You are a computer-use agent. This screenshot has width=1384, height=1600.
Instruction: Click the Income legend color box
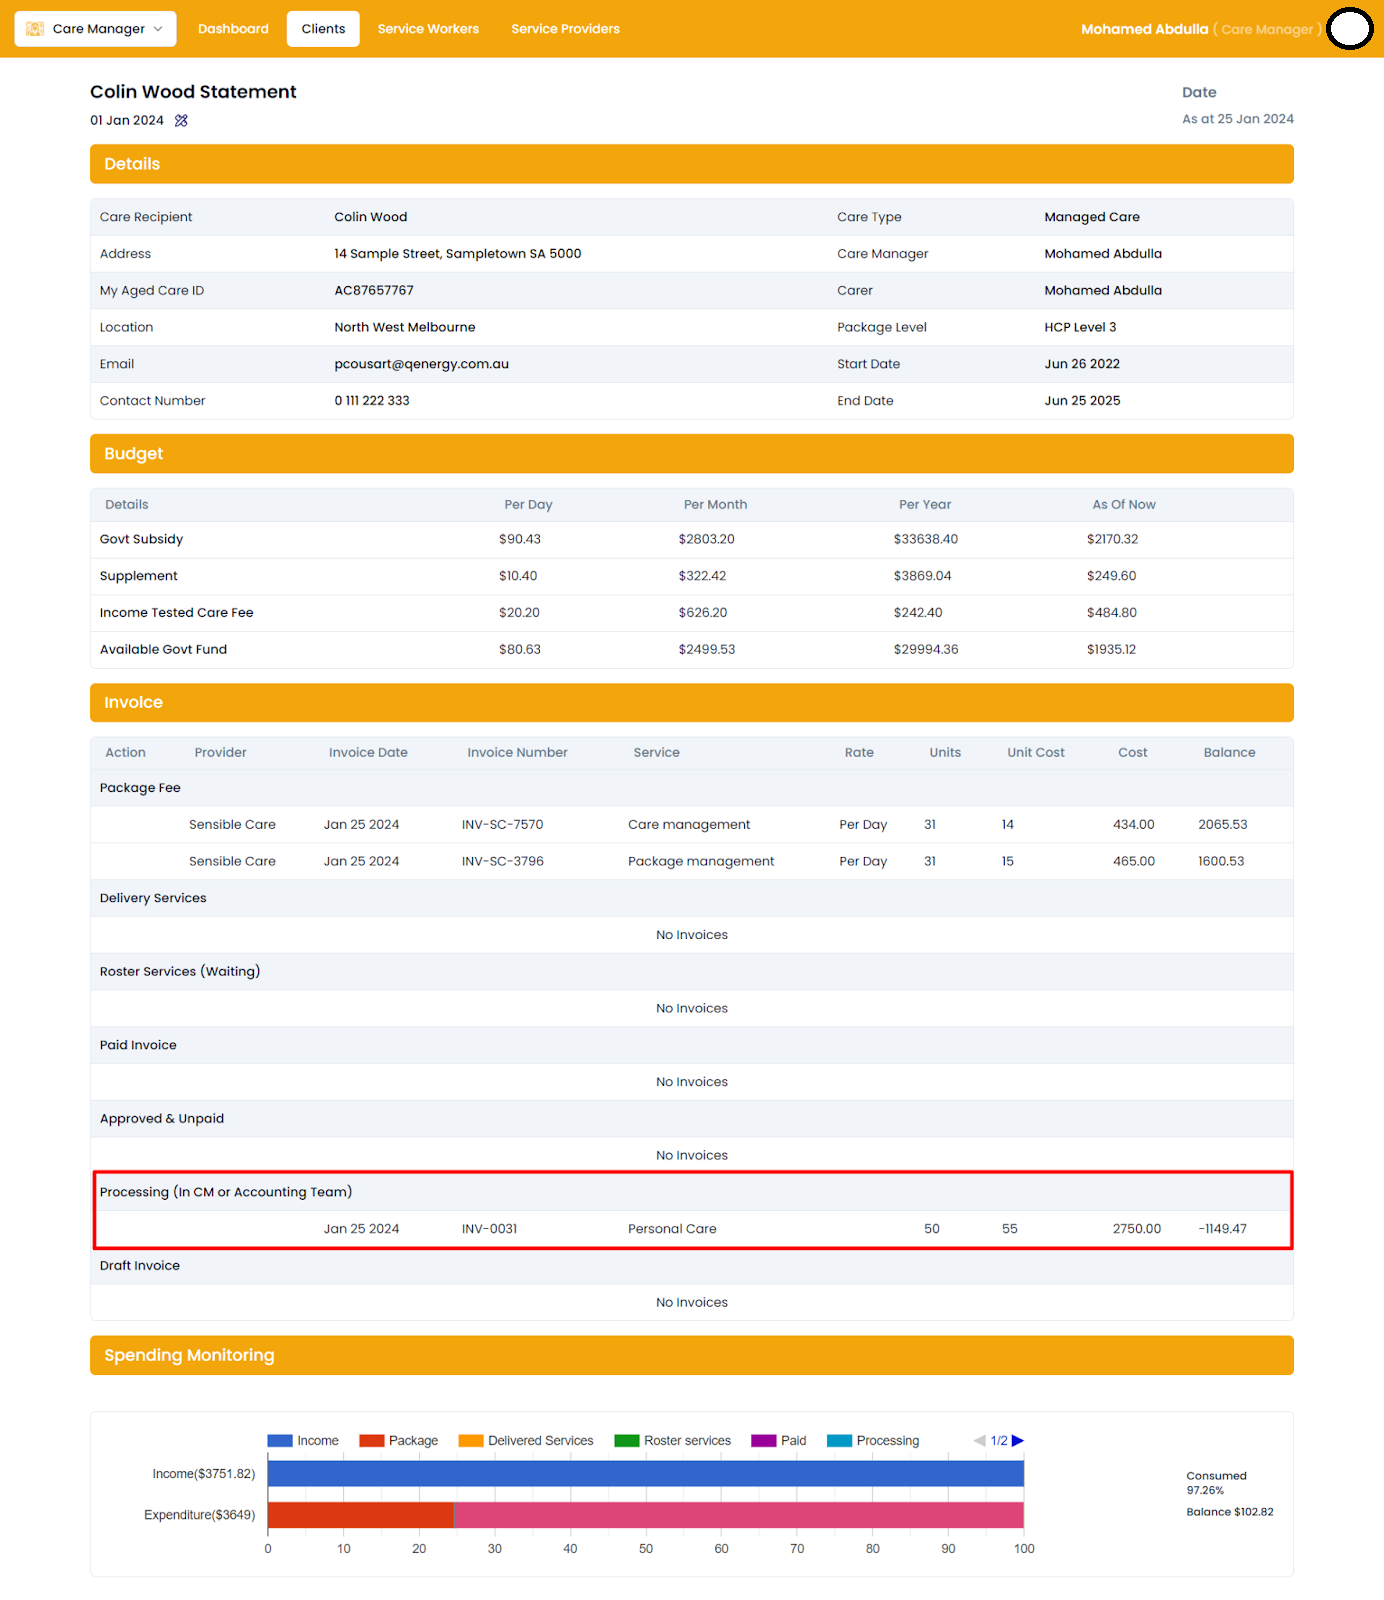[280, 1441]
